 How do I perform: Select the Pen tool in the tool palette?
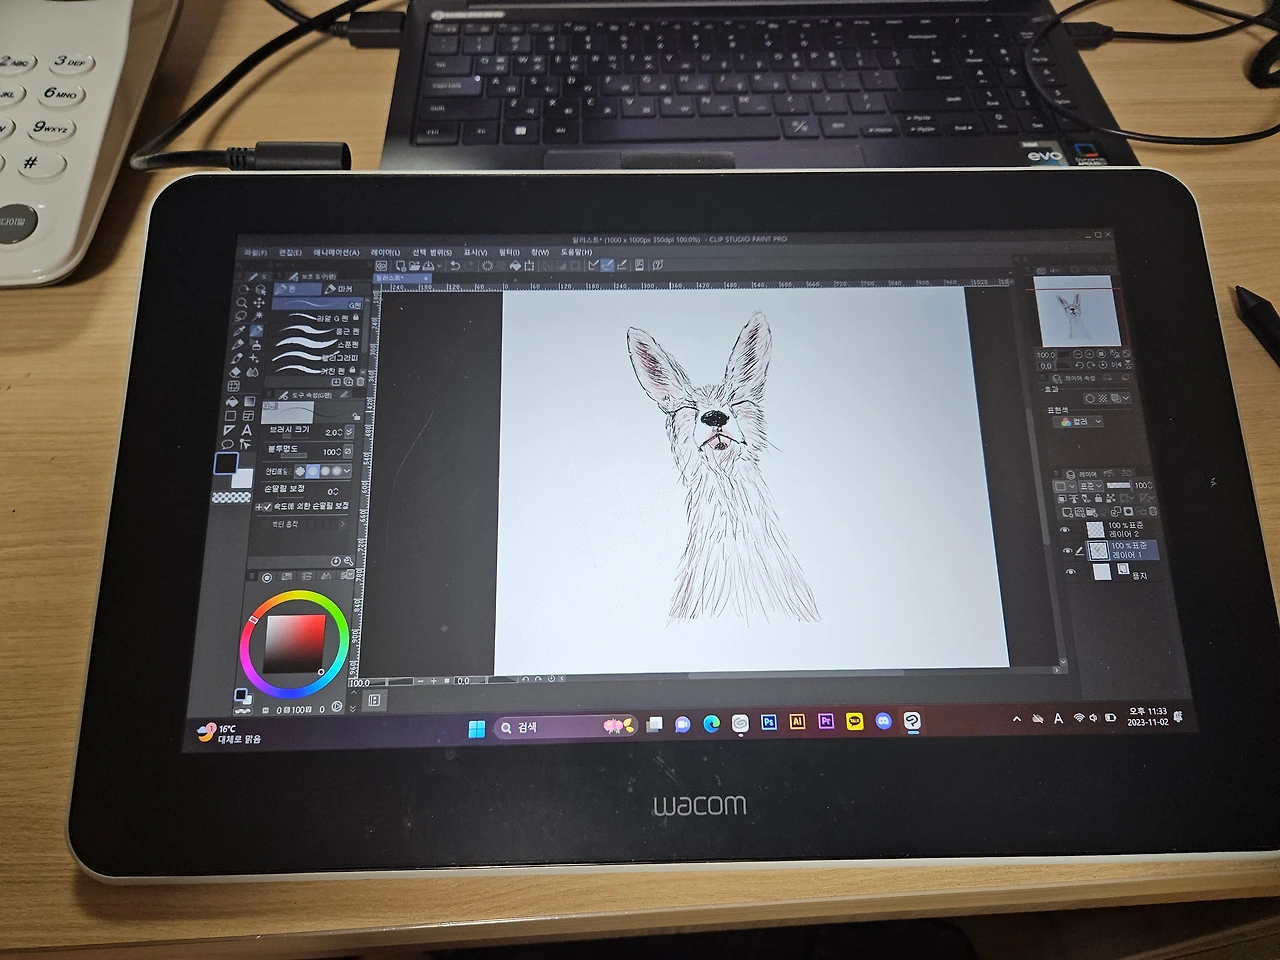(x=256, y=331)
